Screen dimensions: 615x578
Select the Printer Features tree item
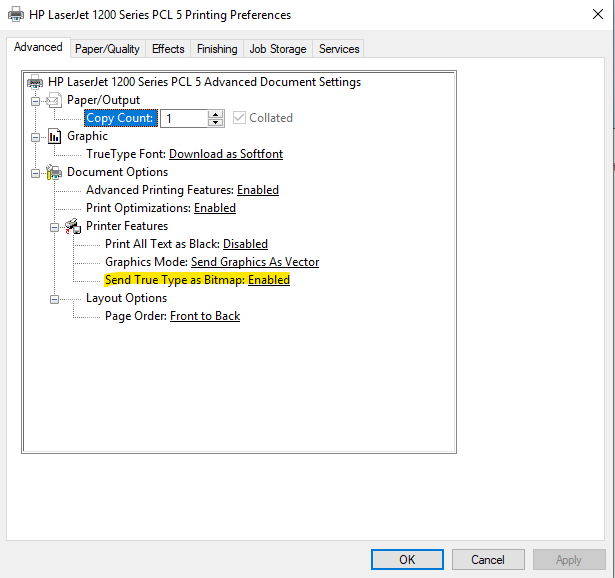pos(127,226)
